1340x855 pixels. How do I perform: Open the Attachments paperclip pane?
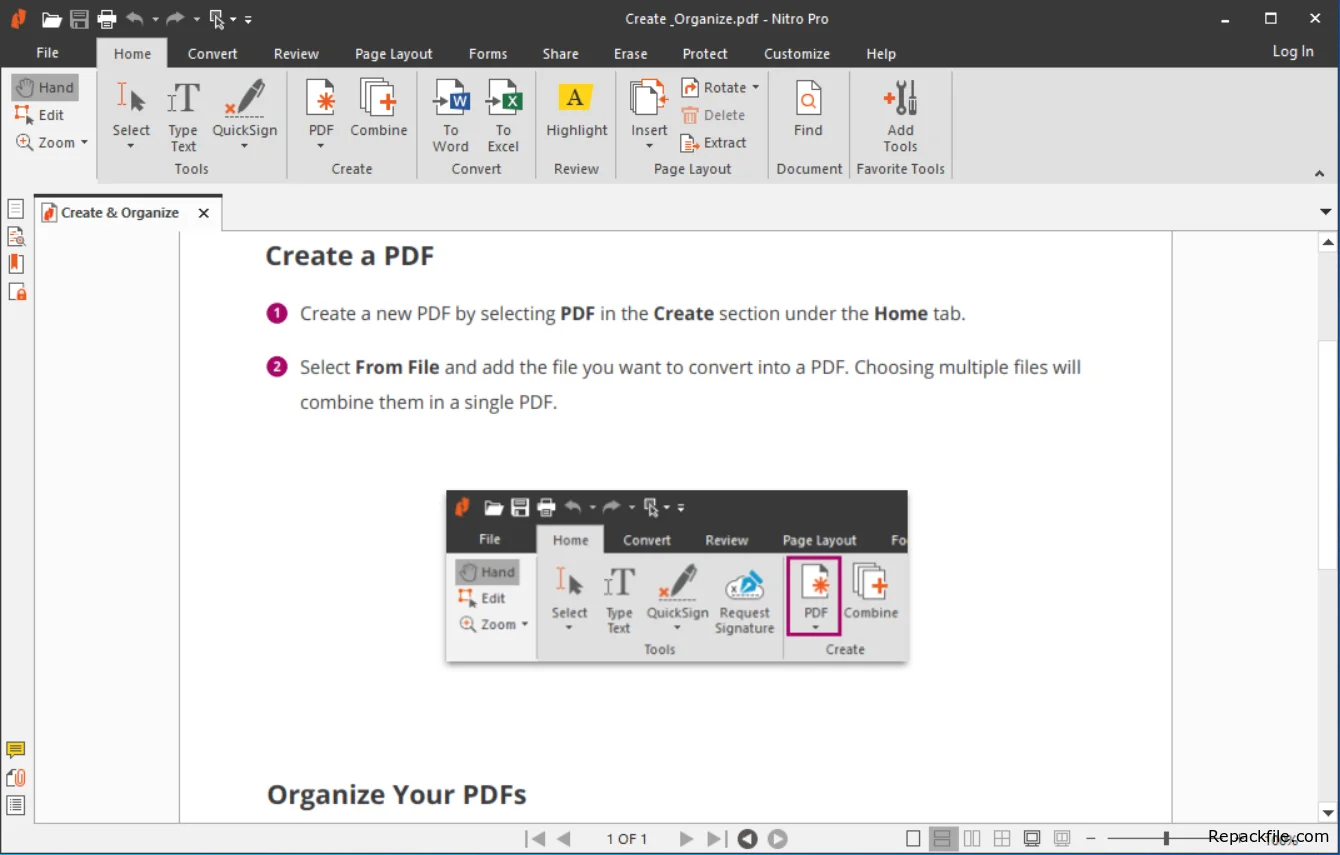click(16, 777)
